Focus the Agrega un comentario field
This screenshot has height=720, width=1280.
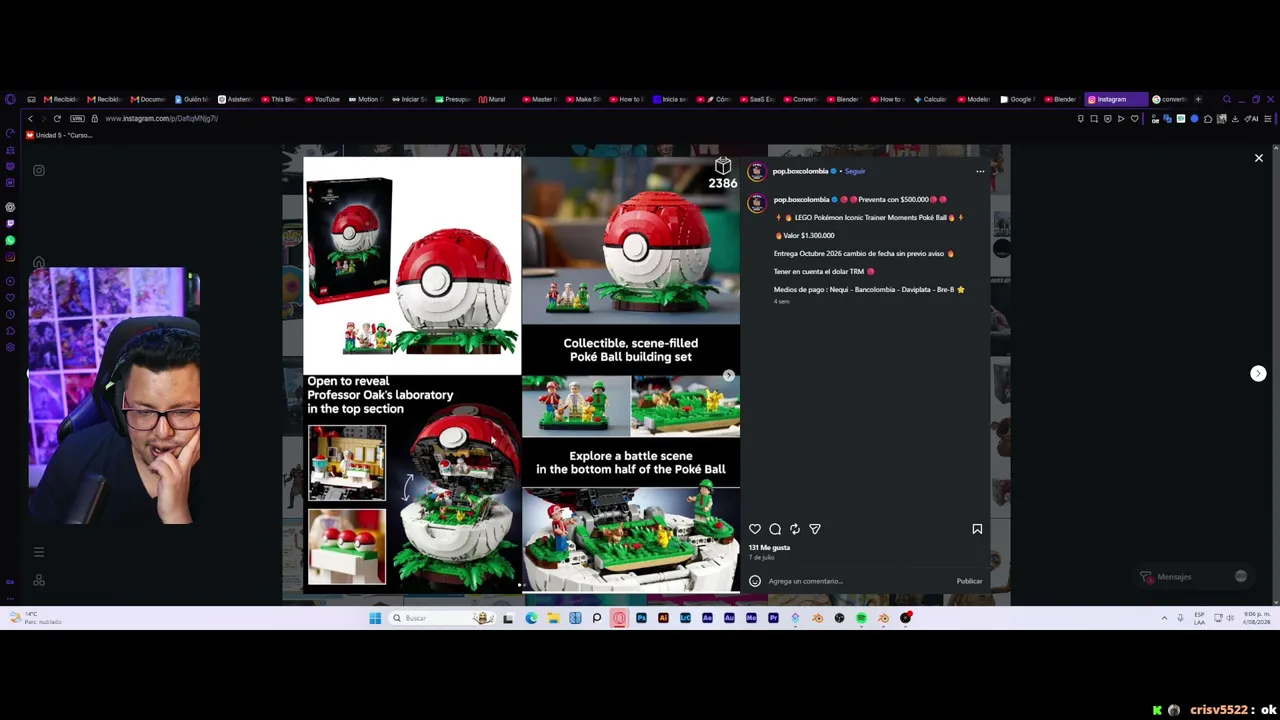click(858, 581)
